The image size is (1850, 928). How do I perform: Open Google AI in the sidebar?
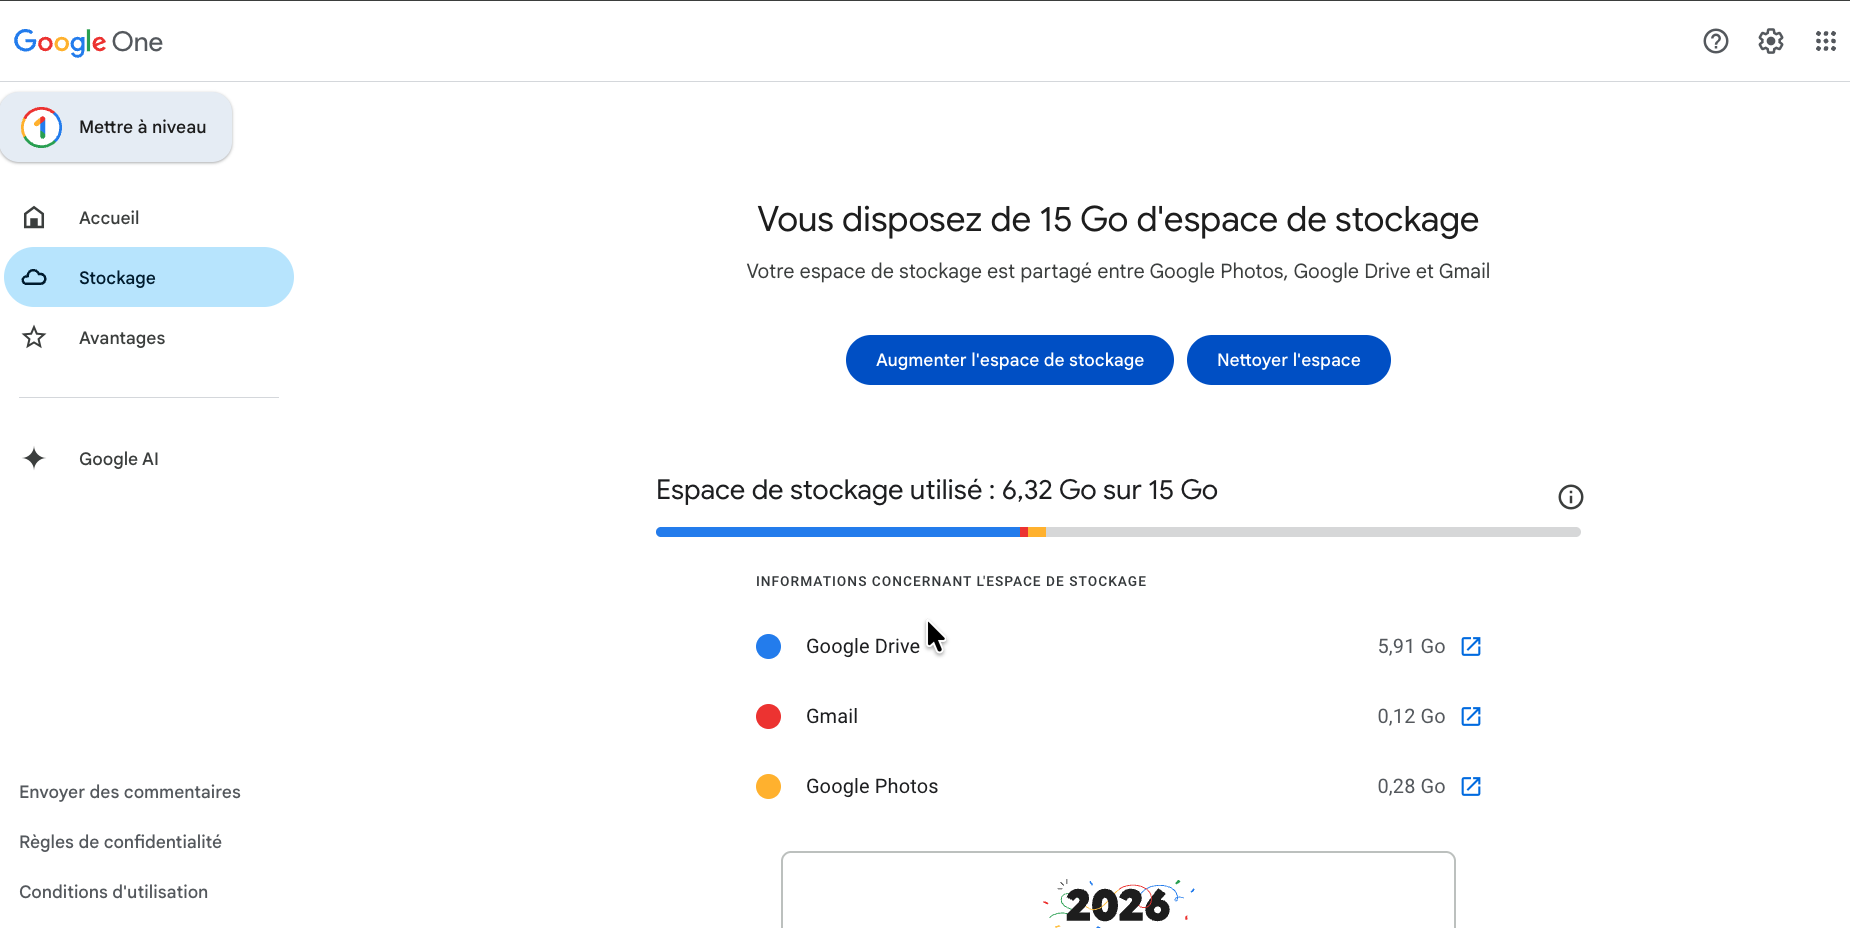tap(118, 459)
